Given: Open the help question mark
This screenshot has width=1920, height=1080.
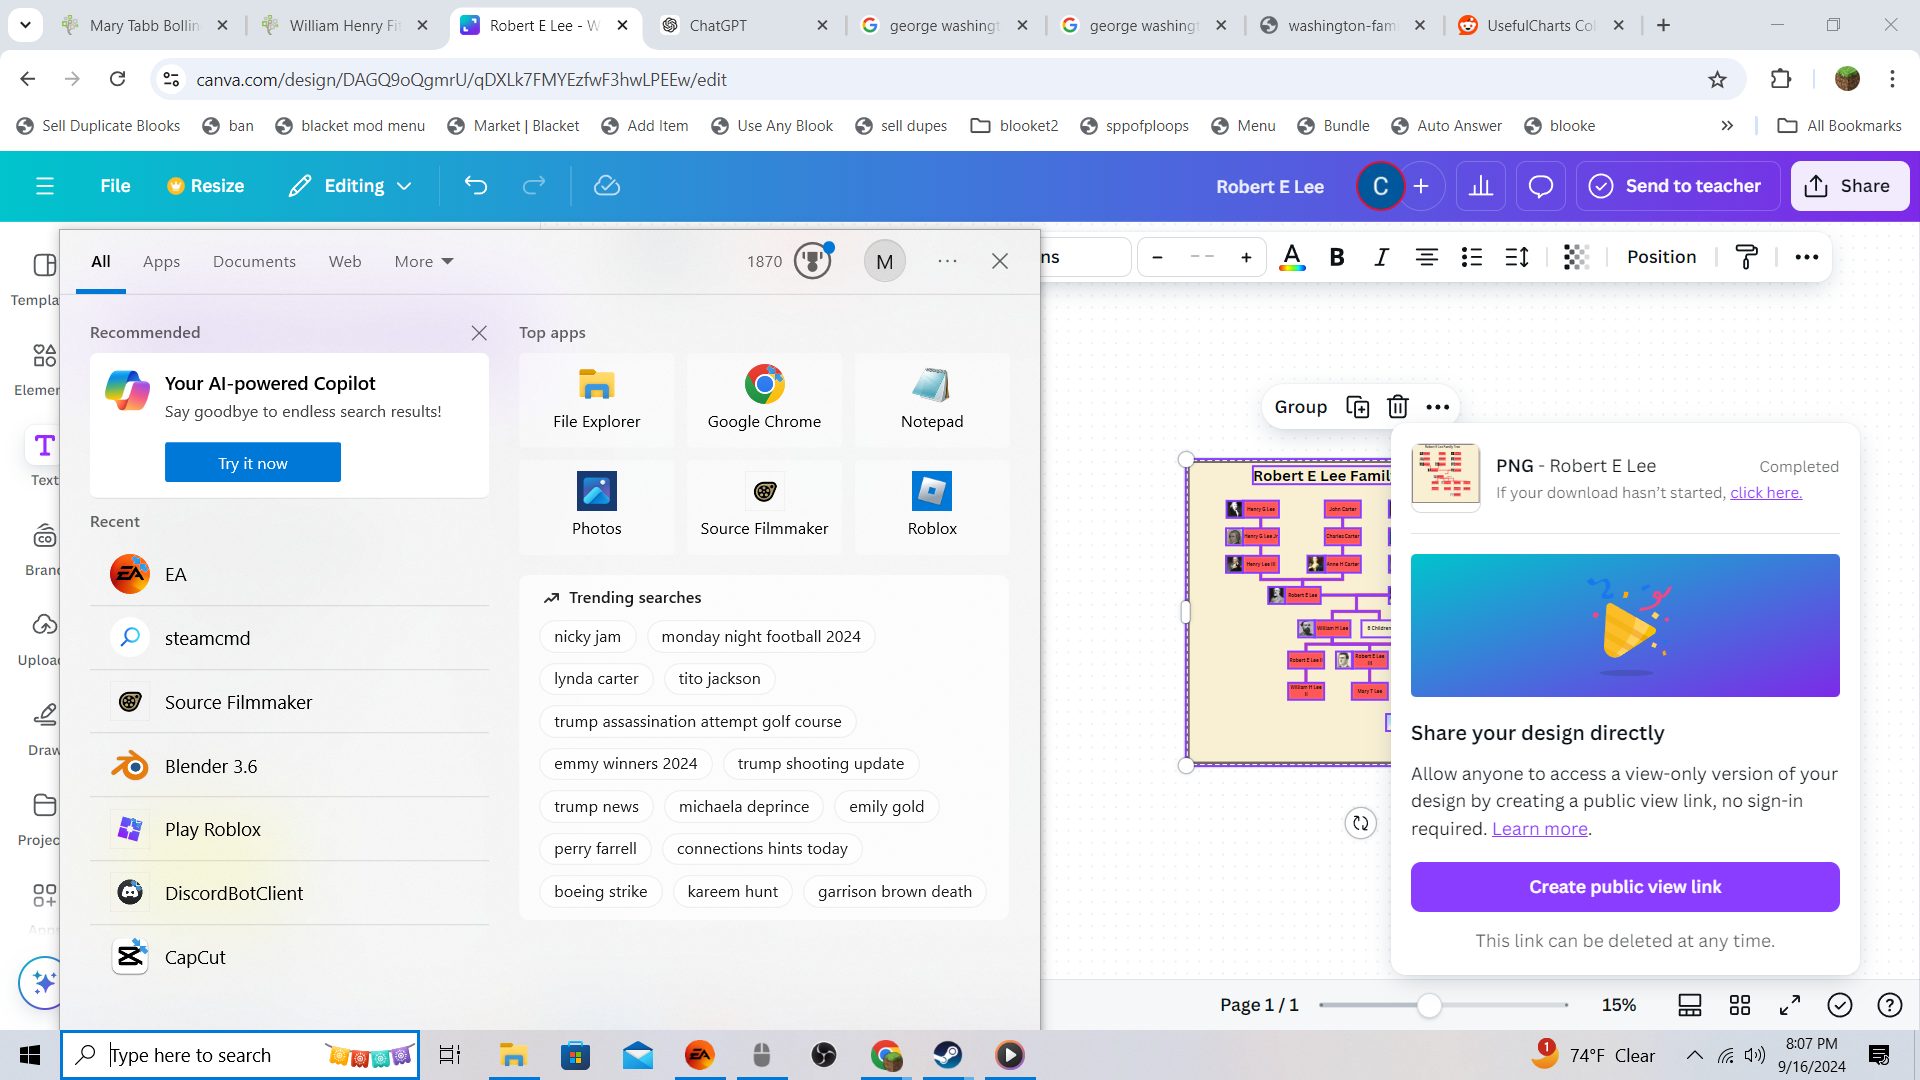Looking at the screenshot, I should 1890,1005.
